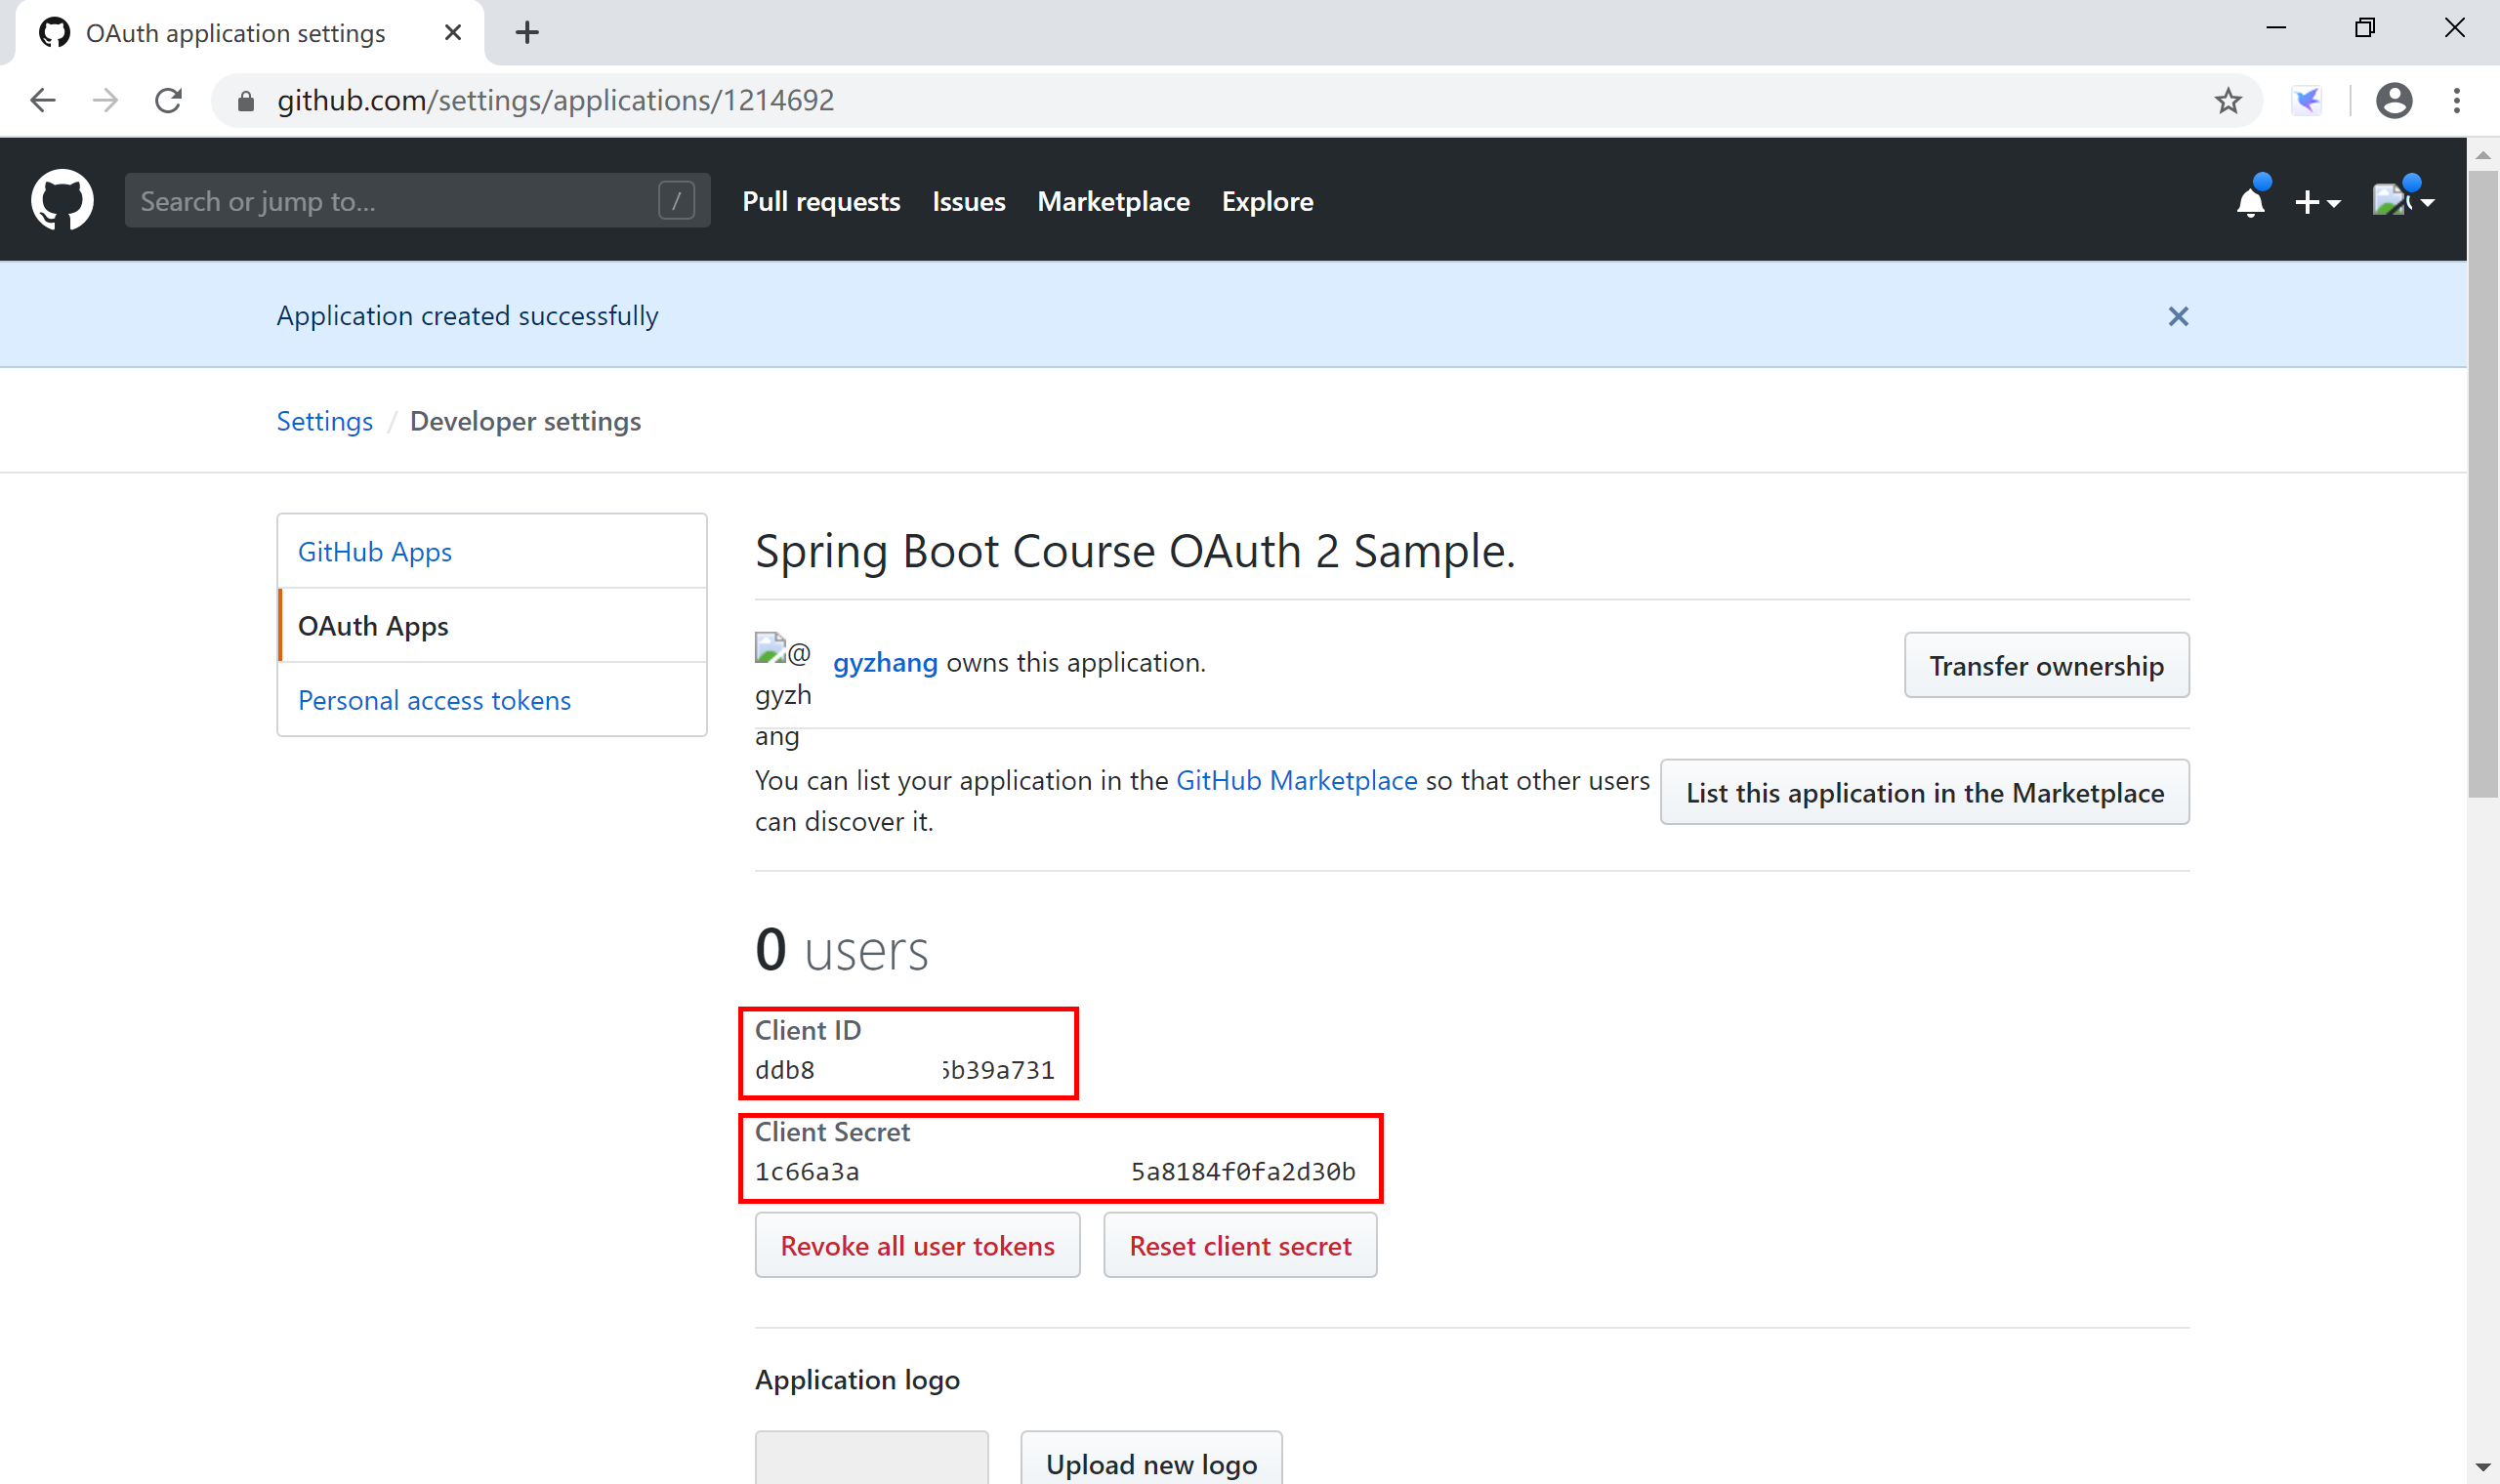Select Personal access tokens in the sidebar

(x=434, y=700)
